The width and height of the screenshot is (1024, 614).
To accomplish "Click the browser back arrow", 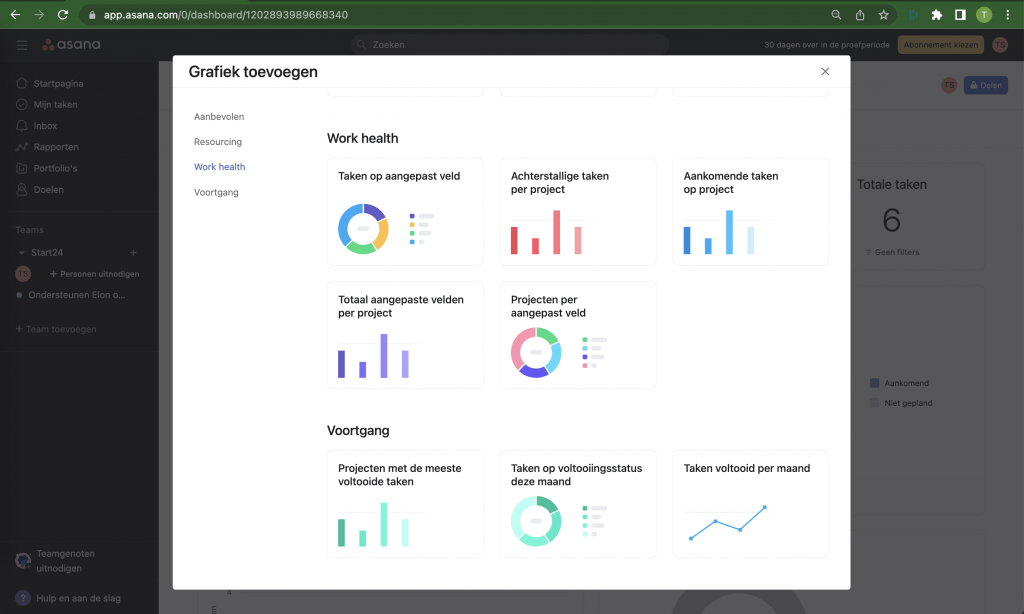I will point(15,15).
